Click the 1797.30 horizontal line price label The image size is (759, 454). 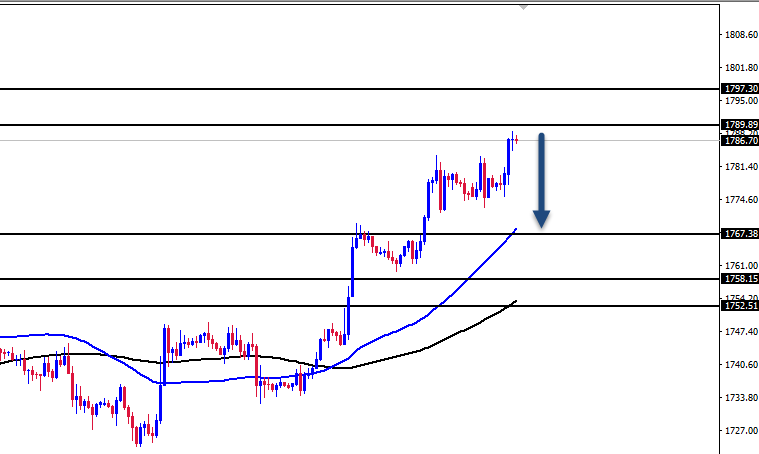coord(740,89)
